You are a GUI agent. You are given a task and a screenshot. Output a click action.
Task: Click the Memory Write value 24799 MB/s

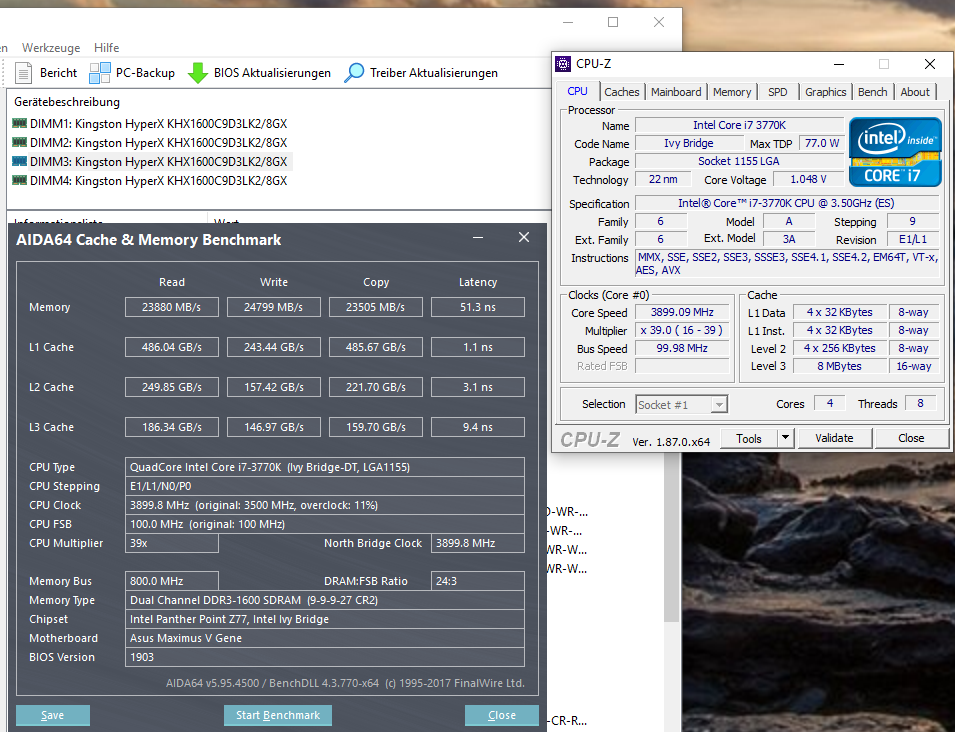273,307
